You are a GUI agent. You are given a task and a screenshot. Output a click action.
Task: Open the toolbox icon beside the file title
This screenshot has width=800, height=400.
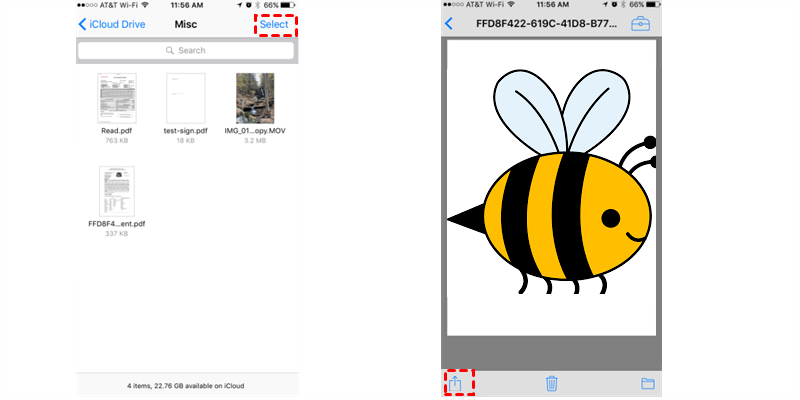click(640, 24)
